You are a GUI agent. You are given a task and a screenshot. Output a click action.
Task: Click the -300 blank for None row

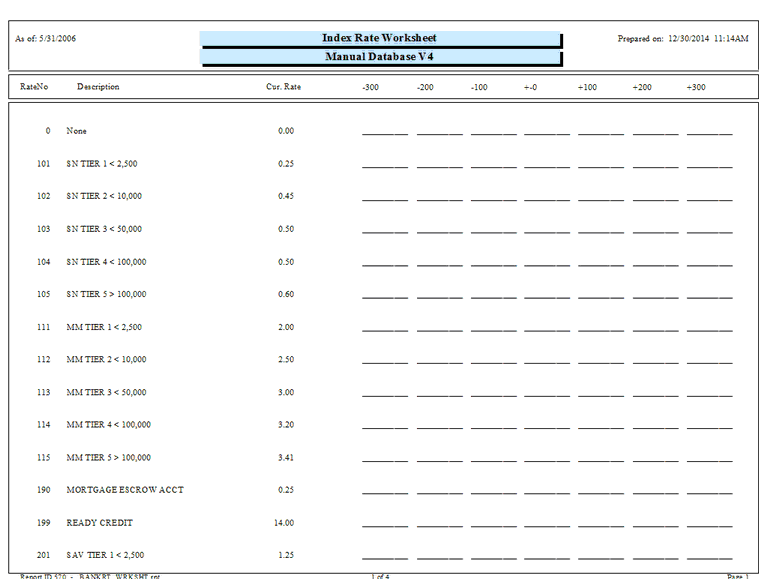pos(384,132)
